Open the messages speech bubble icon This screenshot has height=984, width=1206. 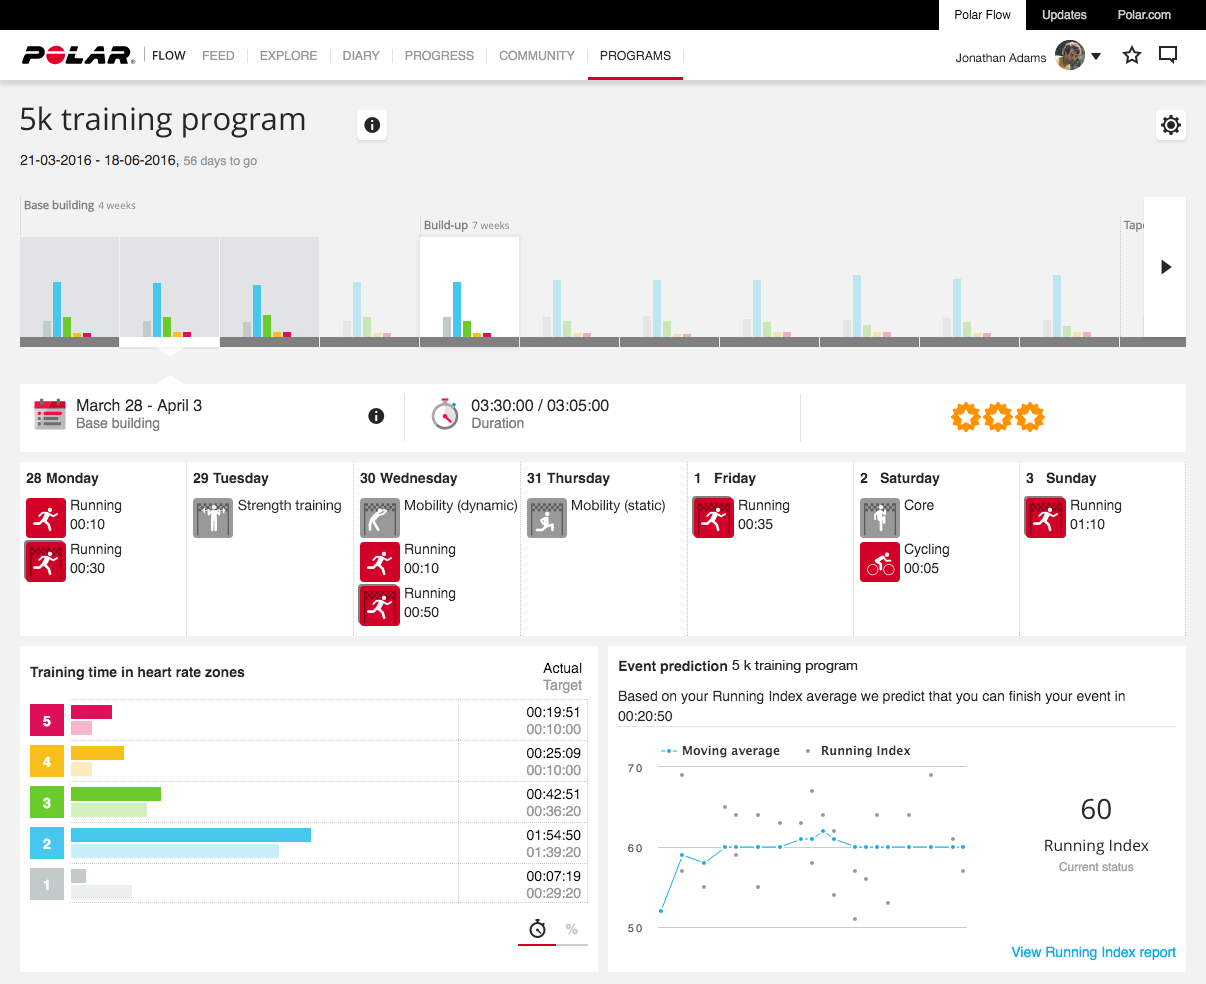(1167, 56)
